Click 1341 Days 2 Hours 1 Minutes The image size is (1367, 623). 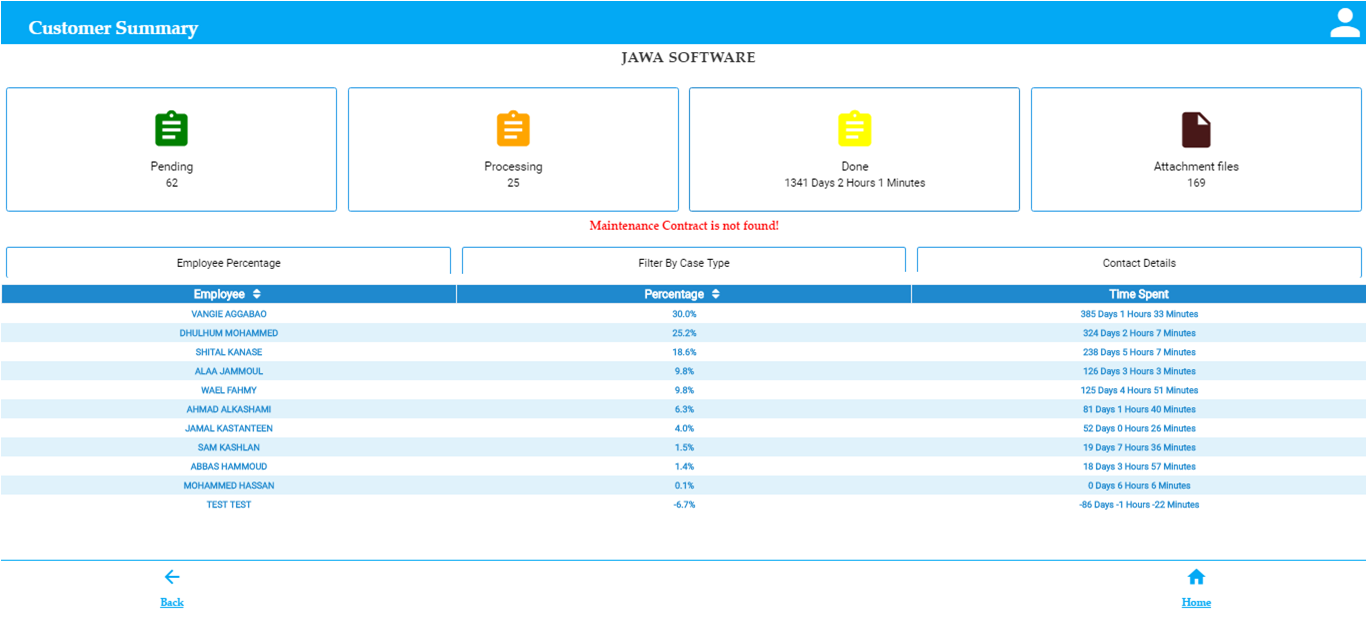click(855, 183)
